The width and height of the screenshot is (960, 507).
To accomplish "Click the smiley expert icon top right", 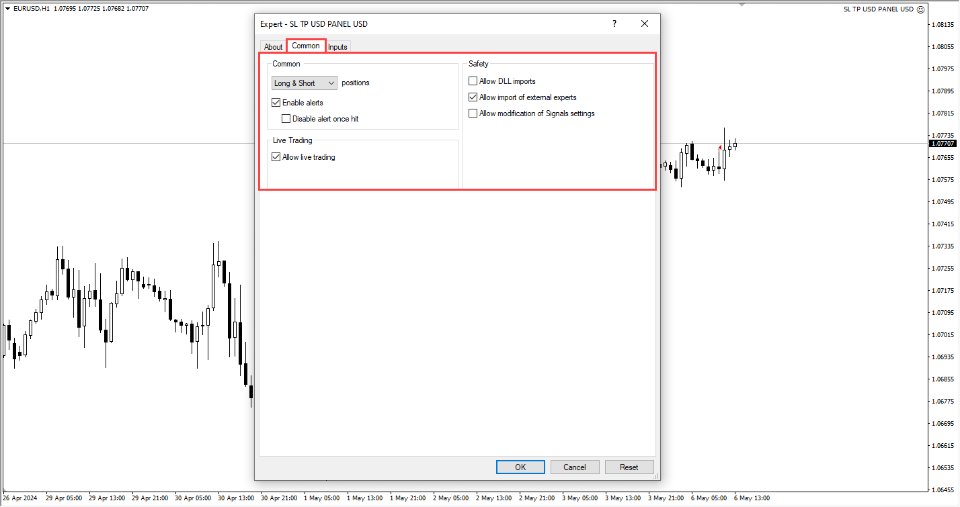I will click(921, 9).
